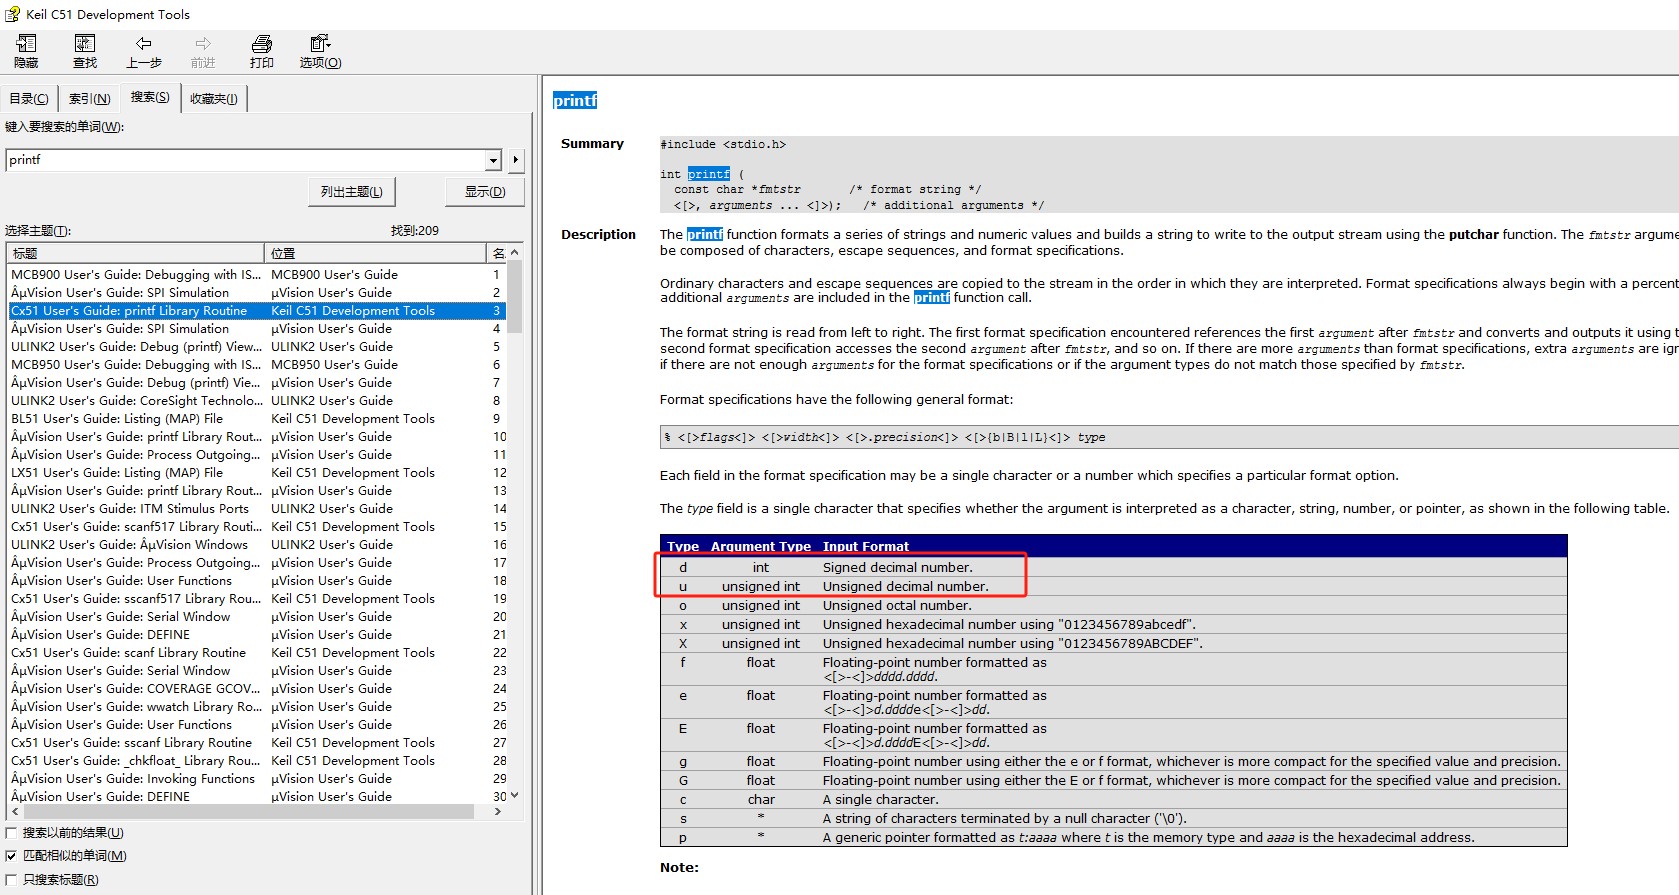Select result ULINK2 User's Guide: CoreSight Technolo...
1679x895 pixels.
(x=257, y=401)
